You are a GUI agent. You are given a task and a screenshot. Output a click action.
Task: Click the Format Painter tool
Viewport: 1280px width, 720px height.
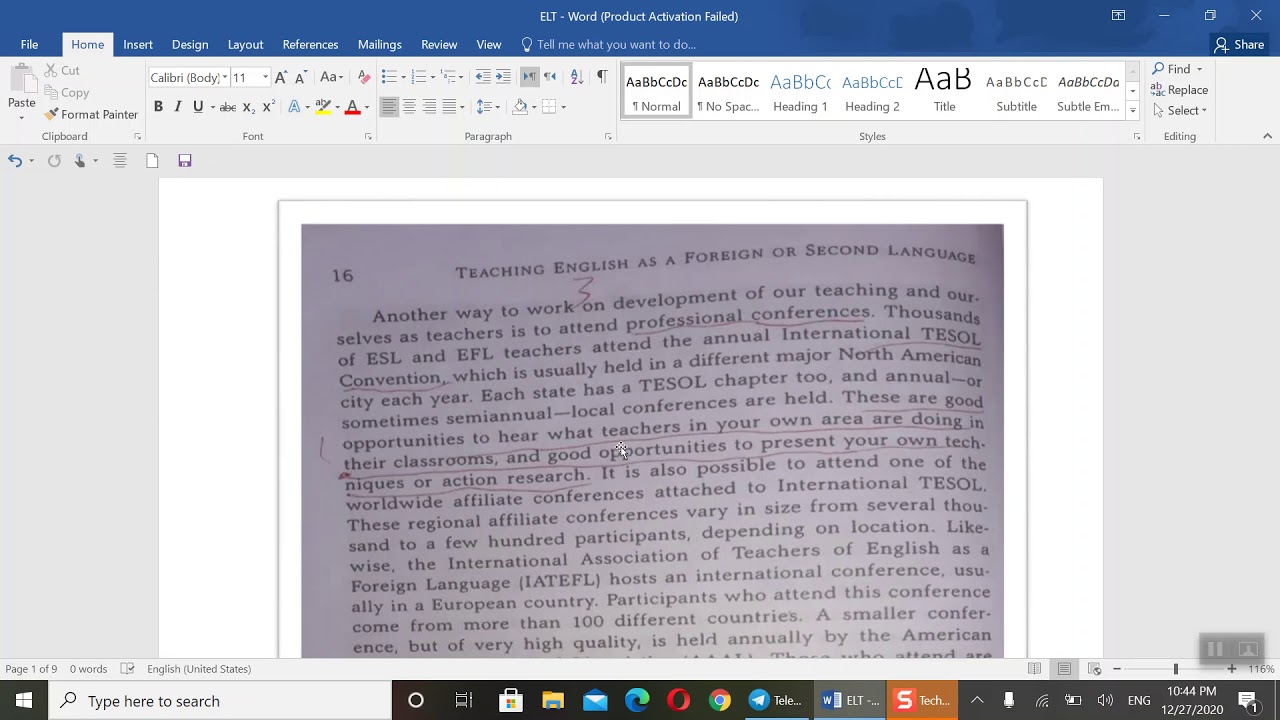[91, 115]
